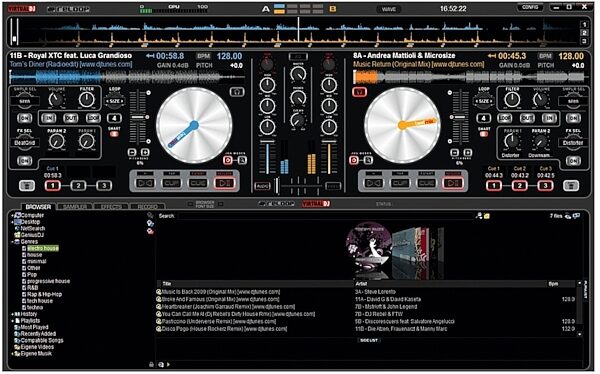
Task: Click left deck loop IN button
Action: point(48,118)
